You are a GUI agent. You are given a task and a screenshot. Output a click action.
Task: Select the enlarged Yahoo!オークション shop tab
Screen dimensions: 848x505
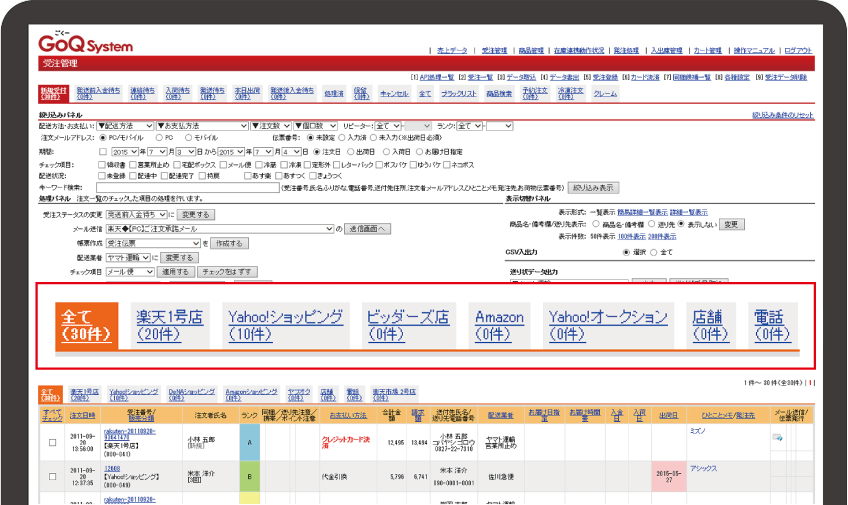click(x=608, y=325)
